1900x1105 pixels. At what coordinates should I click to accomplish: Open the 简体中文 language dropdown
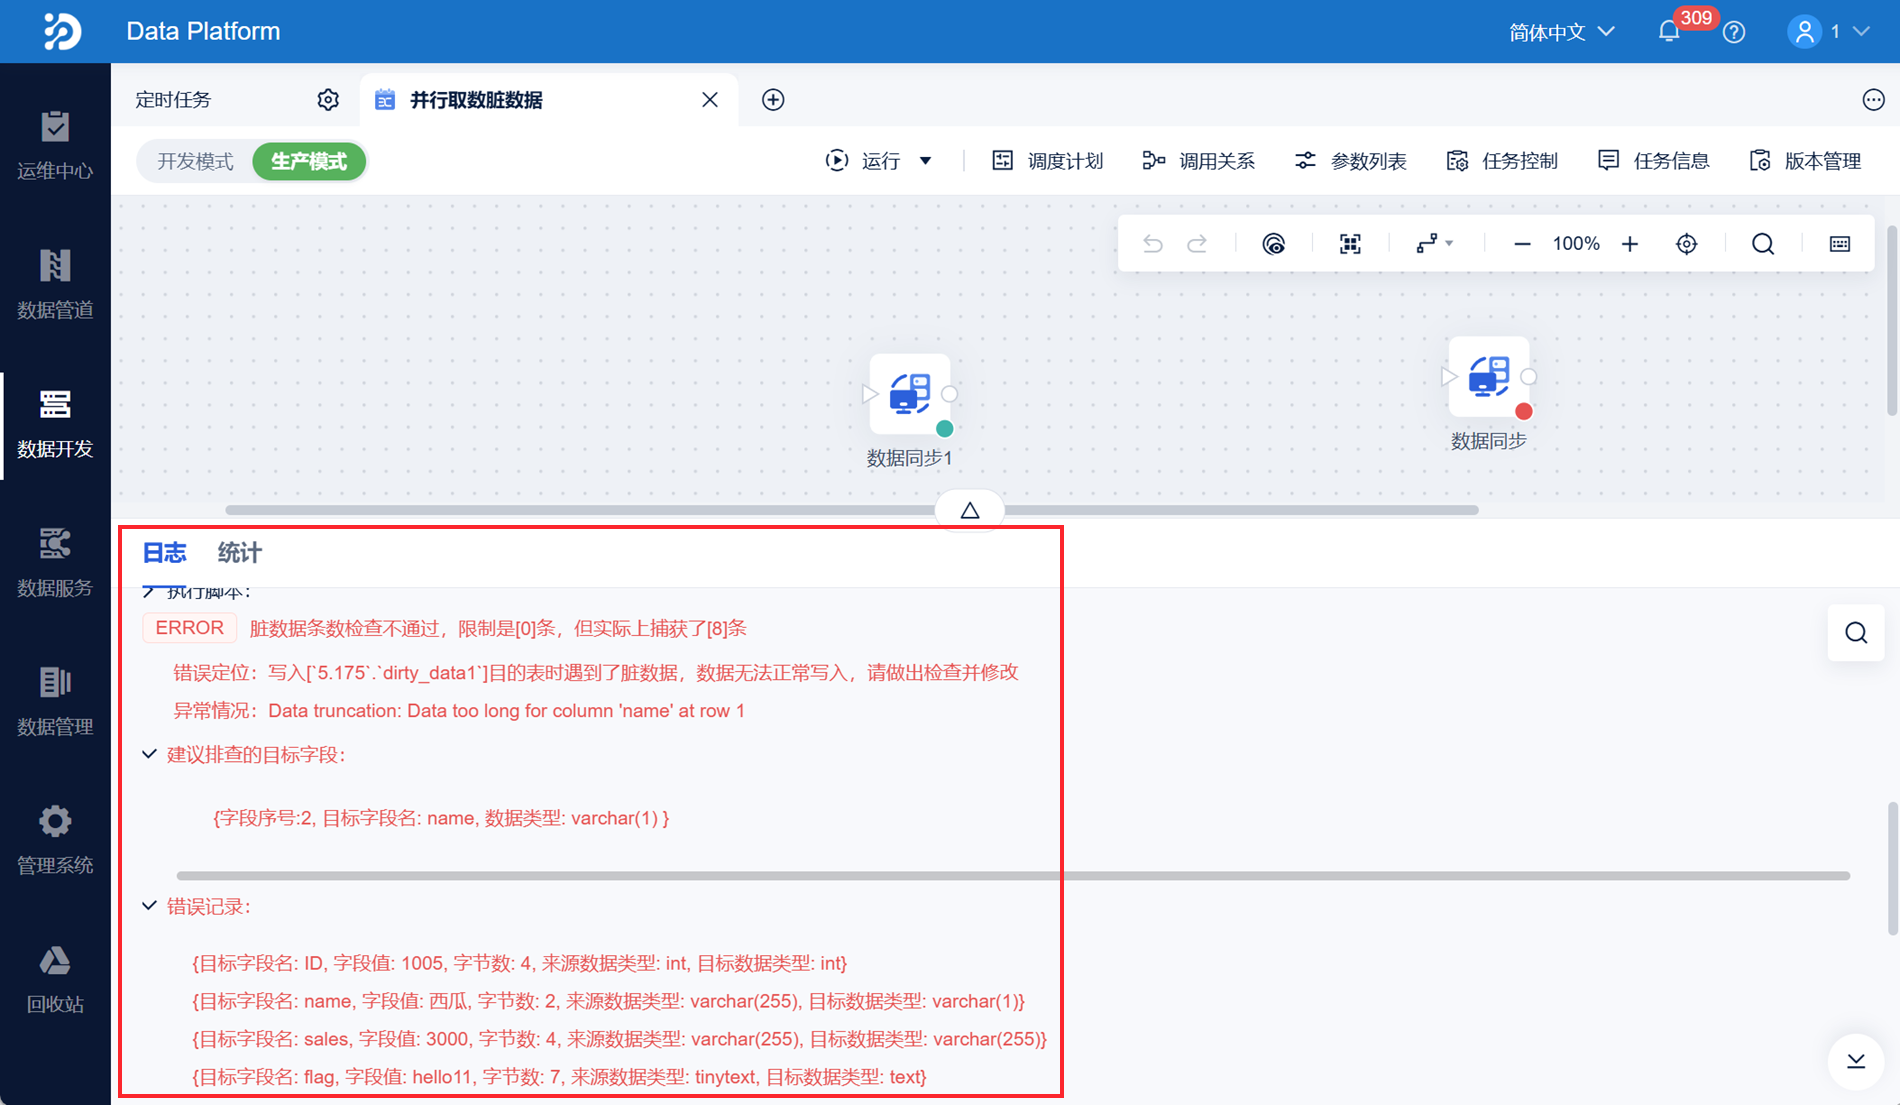click(x=1561, y=32)
